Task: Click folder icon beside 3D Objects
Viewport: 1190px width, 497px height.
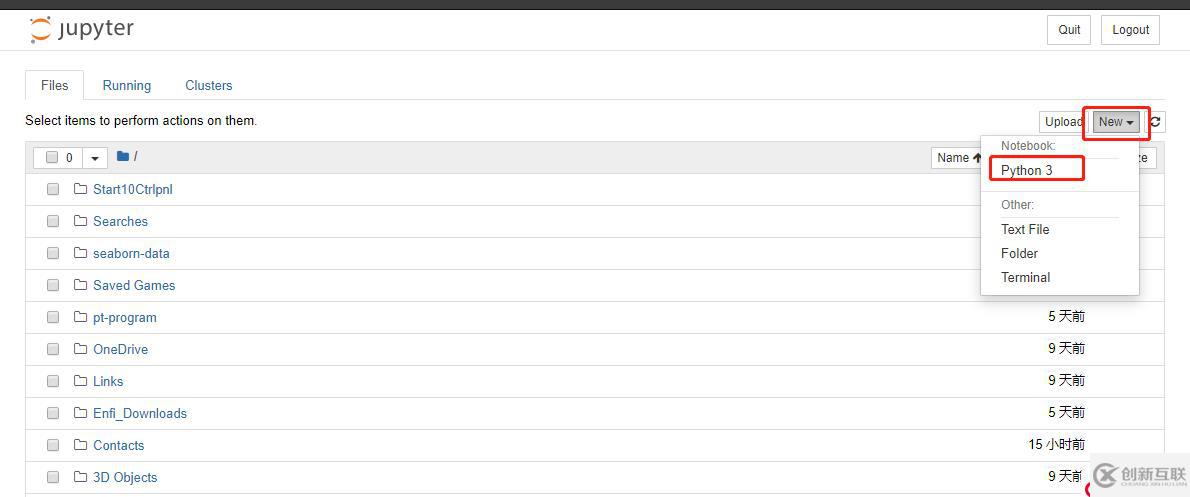Action: point(81,477)
